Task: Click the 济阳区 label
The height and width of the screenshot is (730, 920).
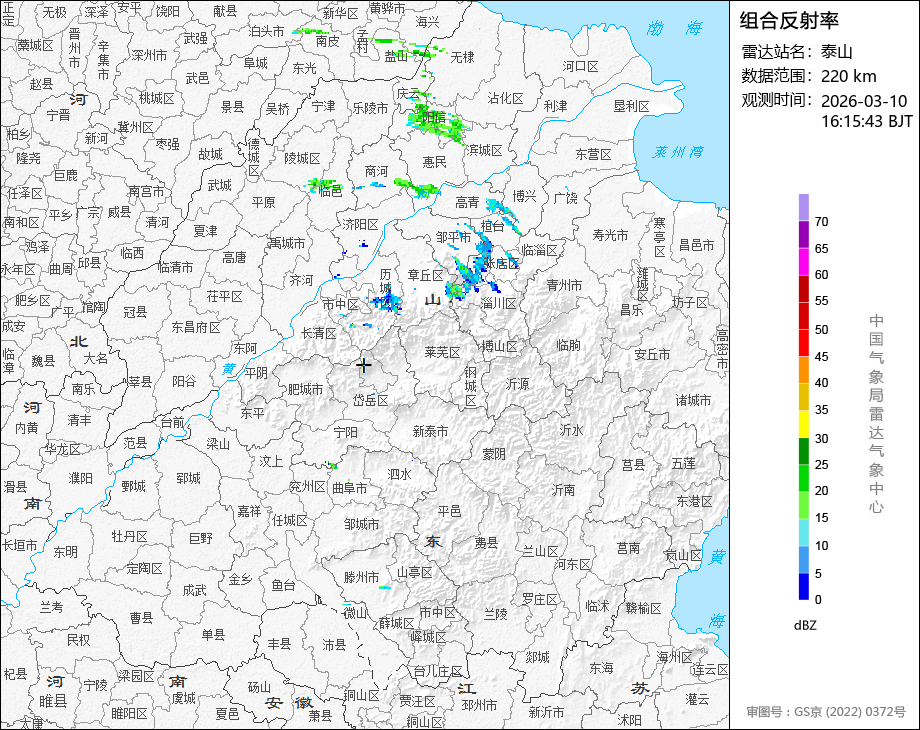Action: (361, 225)
